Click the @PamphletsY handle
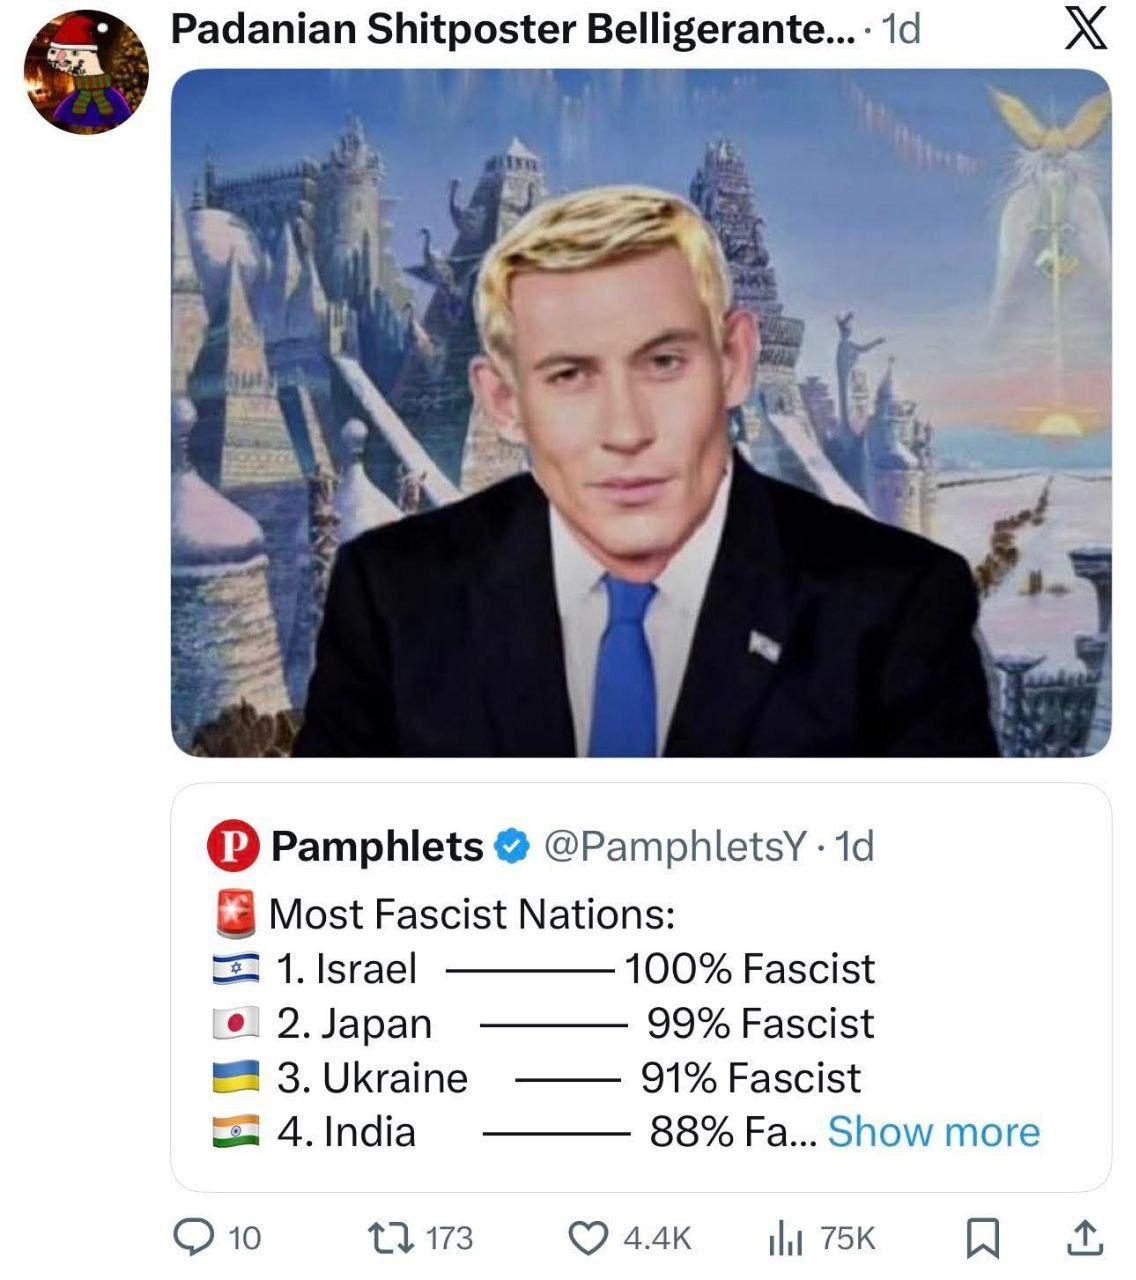This screenshot has width=1136, height=1280. click(675, 846)
